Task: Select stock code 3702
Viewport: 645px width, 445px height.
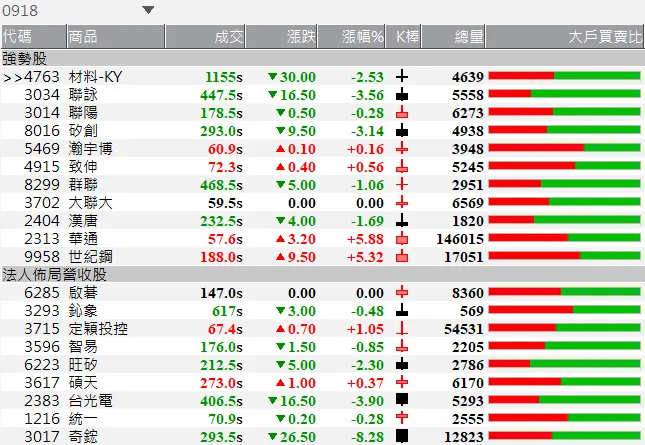Action: (x=42, y=203)
